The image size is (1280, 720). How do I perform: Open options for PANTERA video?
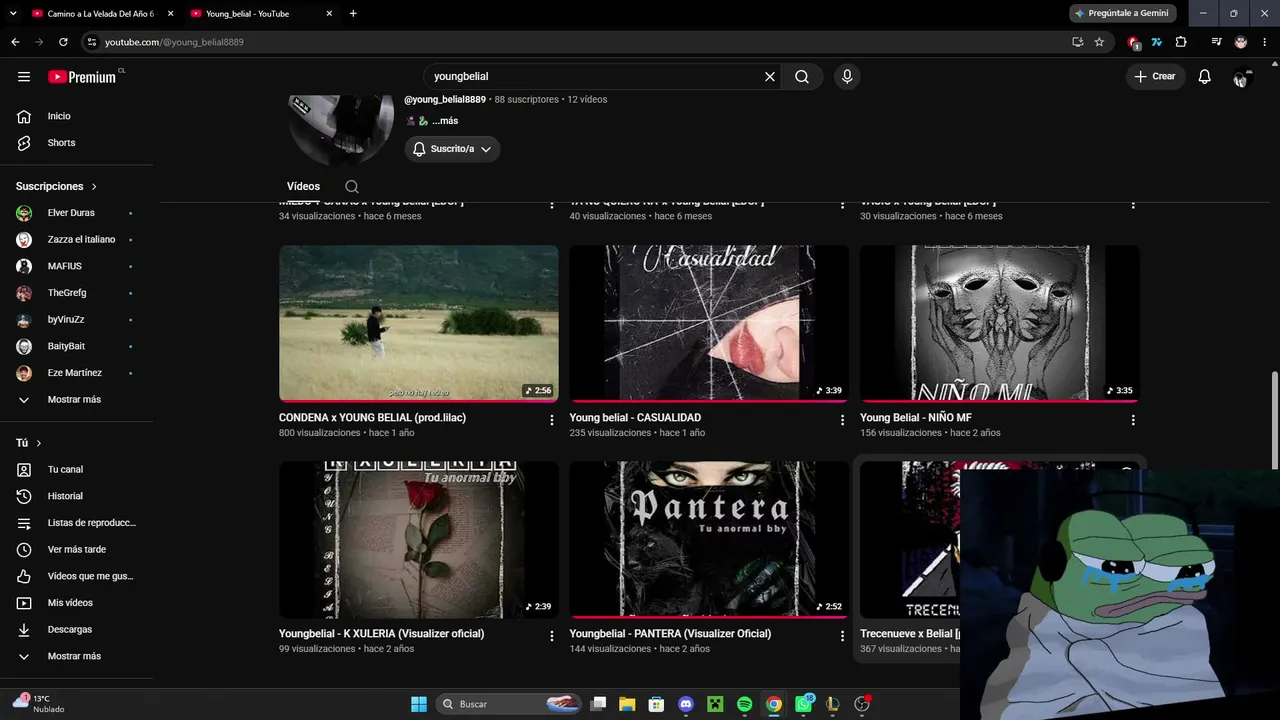(842, 636)
